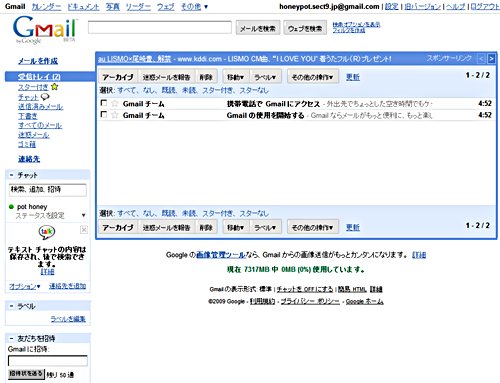Screen dimensions: 500x383
Task: Open 送信済みメール folder
Action: [40, 107]
